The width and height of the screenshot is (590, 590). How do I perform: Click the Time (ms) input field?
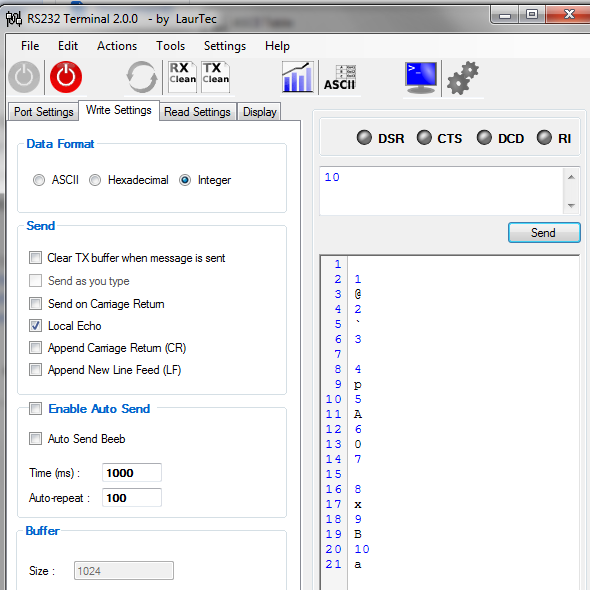click(132, 473)
